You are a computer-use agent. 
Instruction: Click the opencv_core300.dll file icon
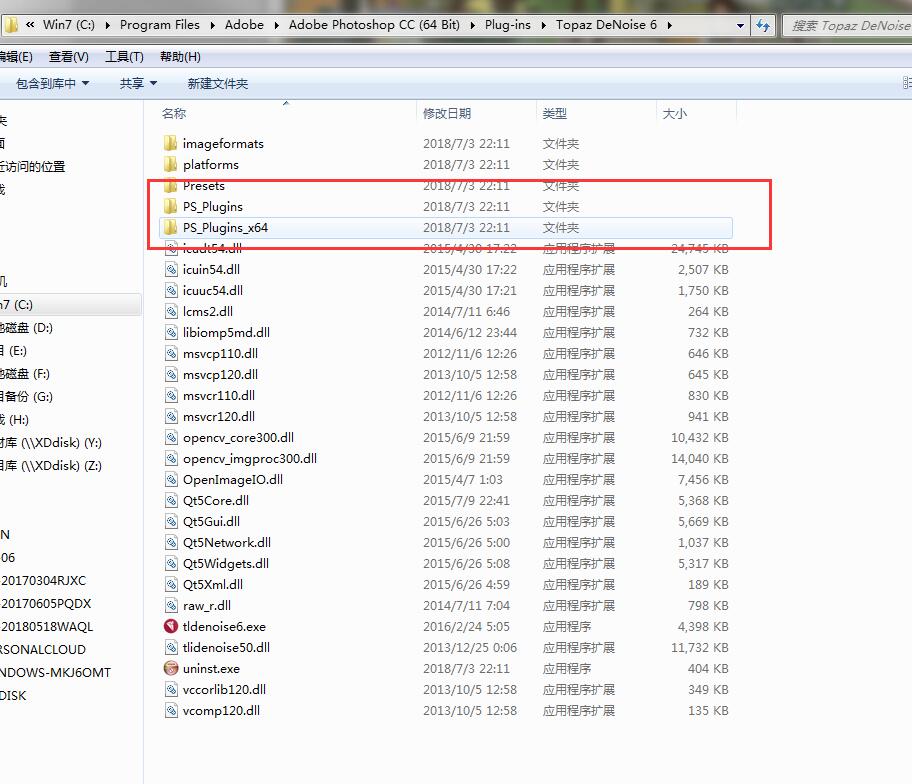click(171, 437)
